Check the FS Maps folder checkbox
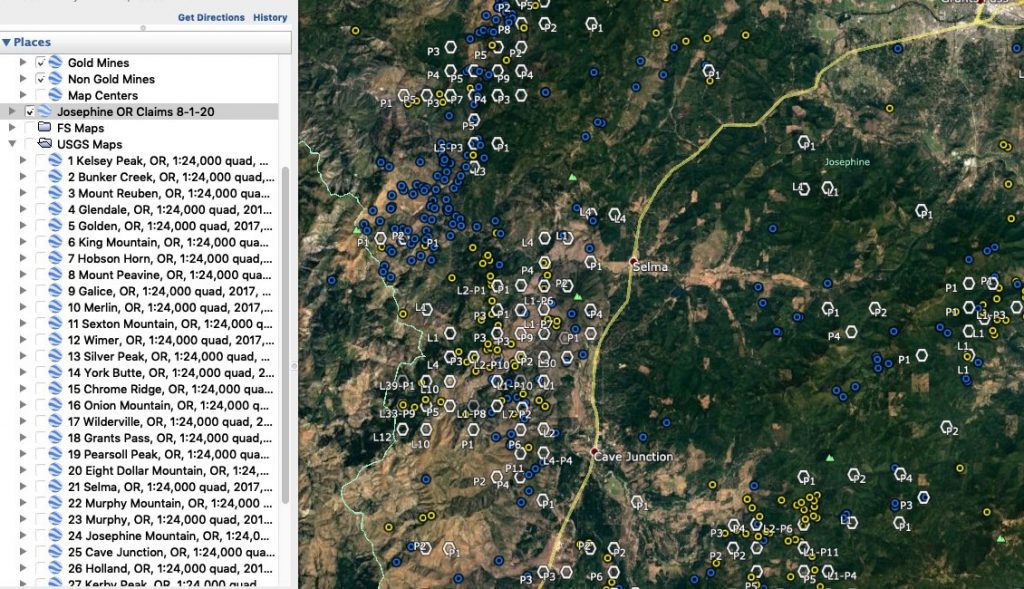The image size is (1024, 589). 30,127
